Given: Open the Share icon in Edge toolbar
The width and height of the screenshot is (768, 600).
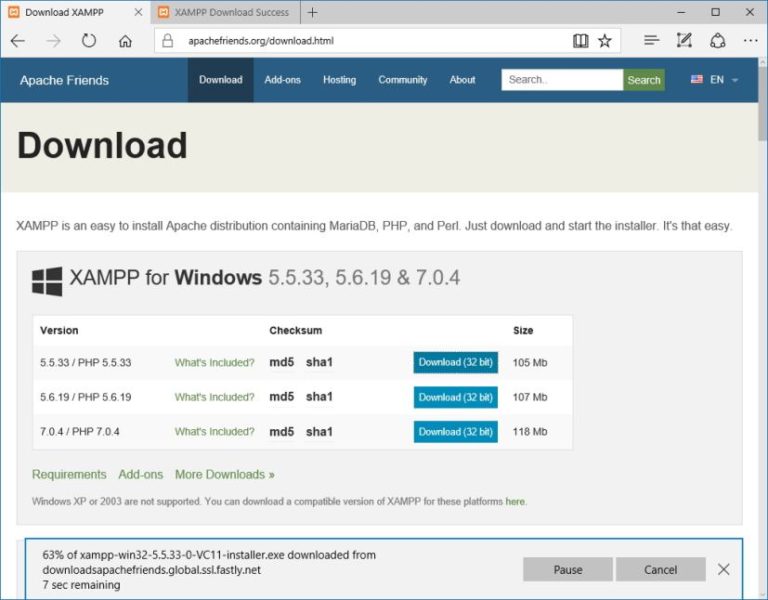Looking at the screenshot, I should (x=718, y=40).
